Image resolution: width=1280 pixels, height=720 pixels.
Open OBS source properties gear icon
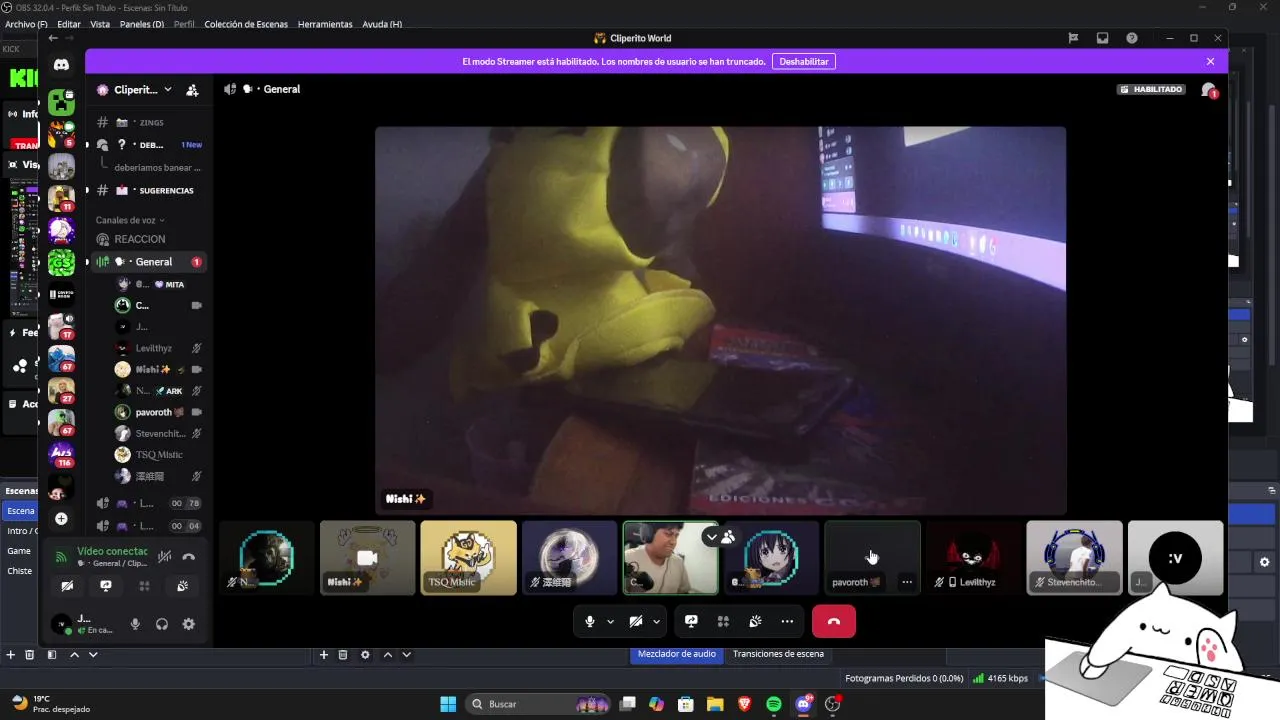[365, 655]
